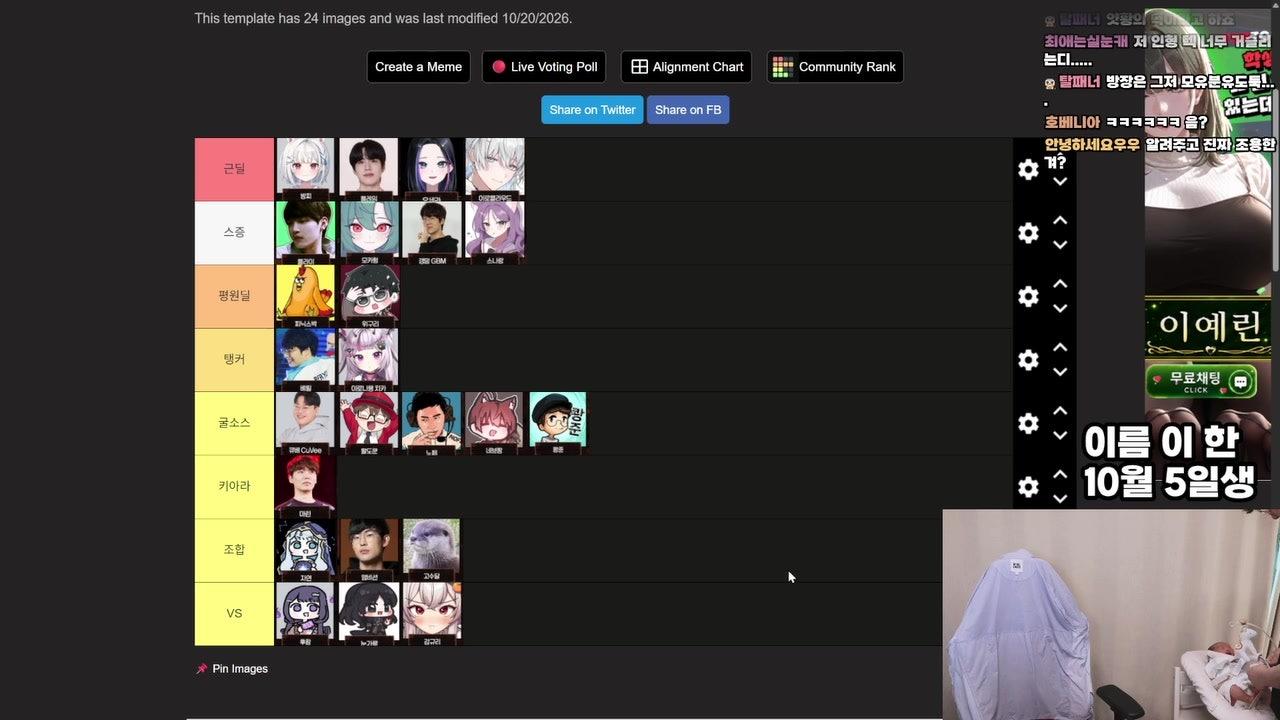Select the Cuvee-captioned image in 굴소스 row
The image size is (1280, 720).
tap(305, 423)
